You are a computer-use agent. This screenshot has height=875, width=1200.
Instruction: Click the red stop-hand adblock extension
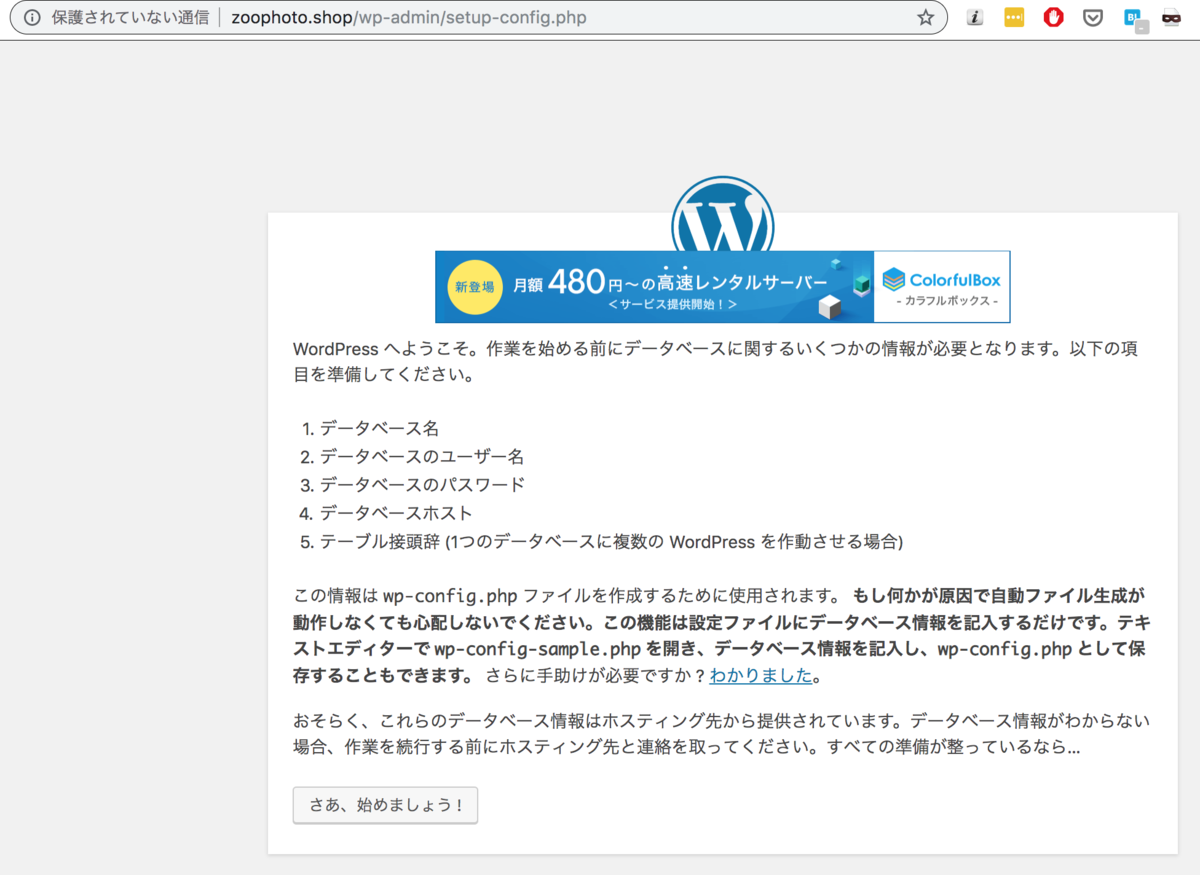1053,18
